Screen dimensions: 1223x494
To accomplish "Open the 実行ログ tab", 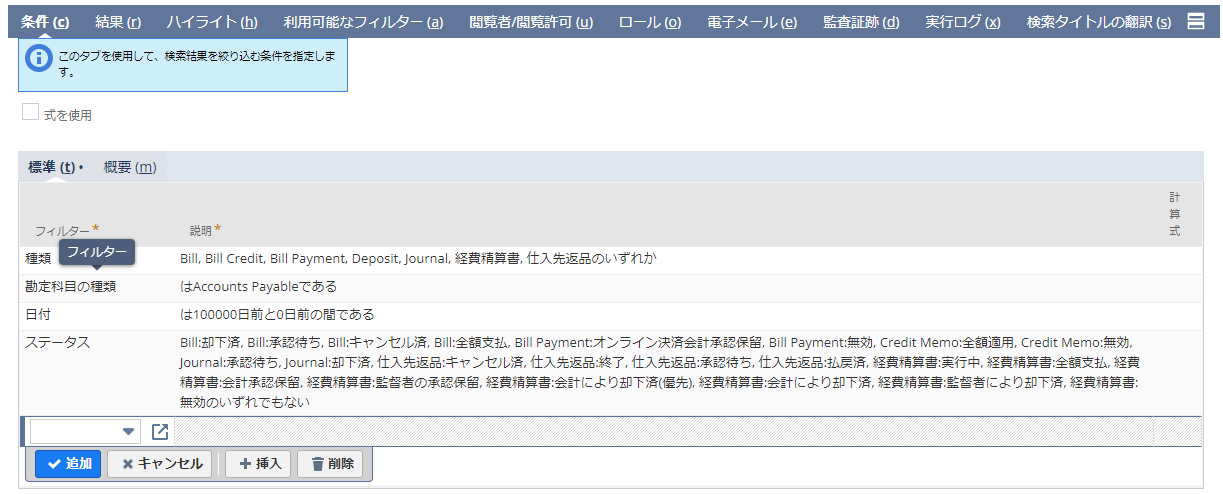I will pyautogui.click(x=962, y=21).
